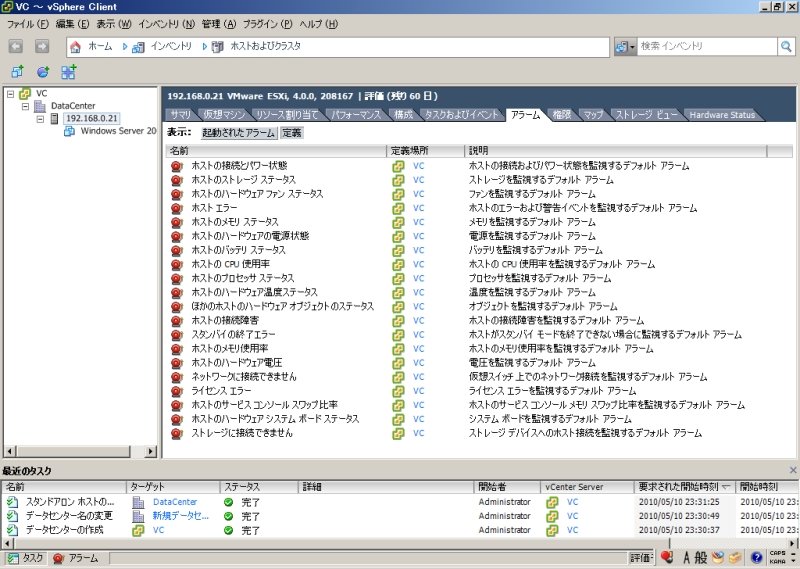Collapse the 192.168.0.21 host node
This screenshot has height=569, width=800.
pyautogui.click(x=40, y=119)
